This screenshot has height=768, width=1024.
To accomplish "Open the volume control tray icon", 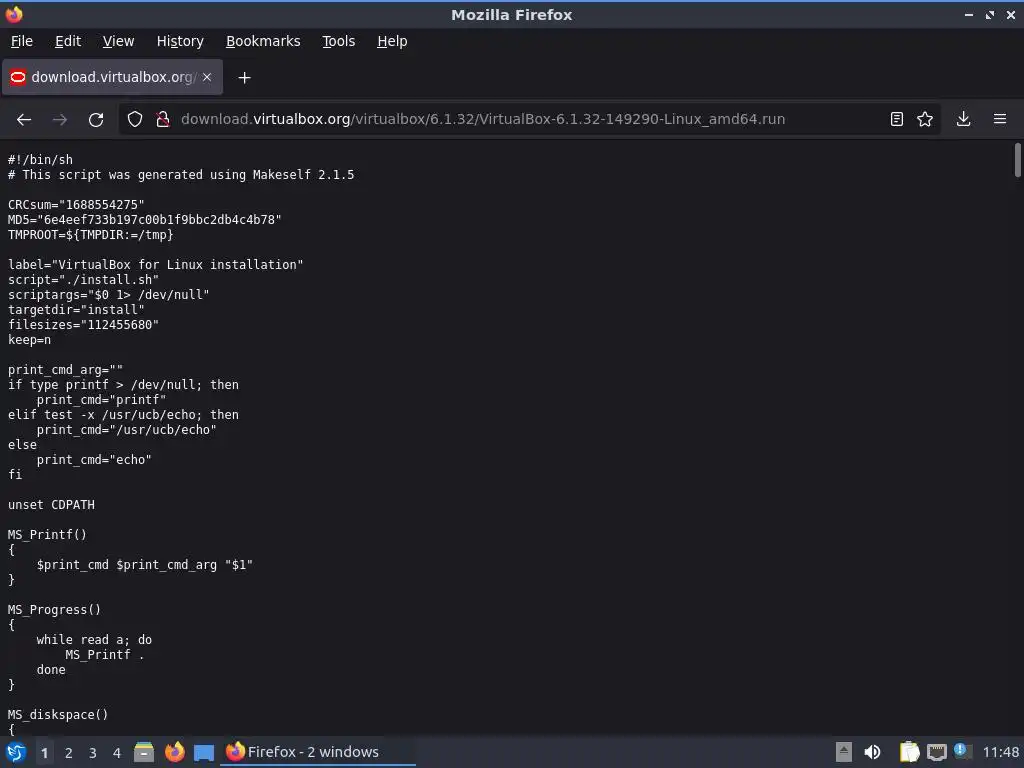I will [872, 752].
